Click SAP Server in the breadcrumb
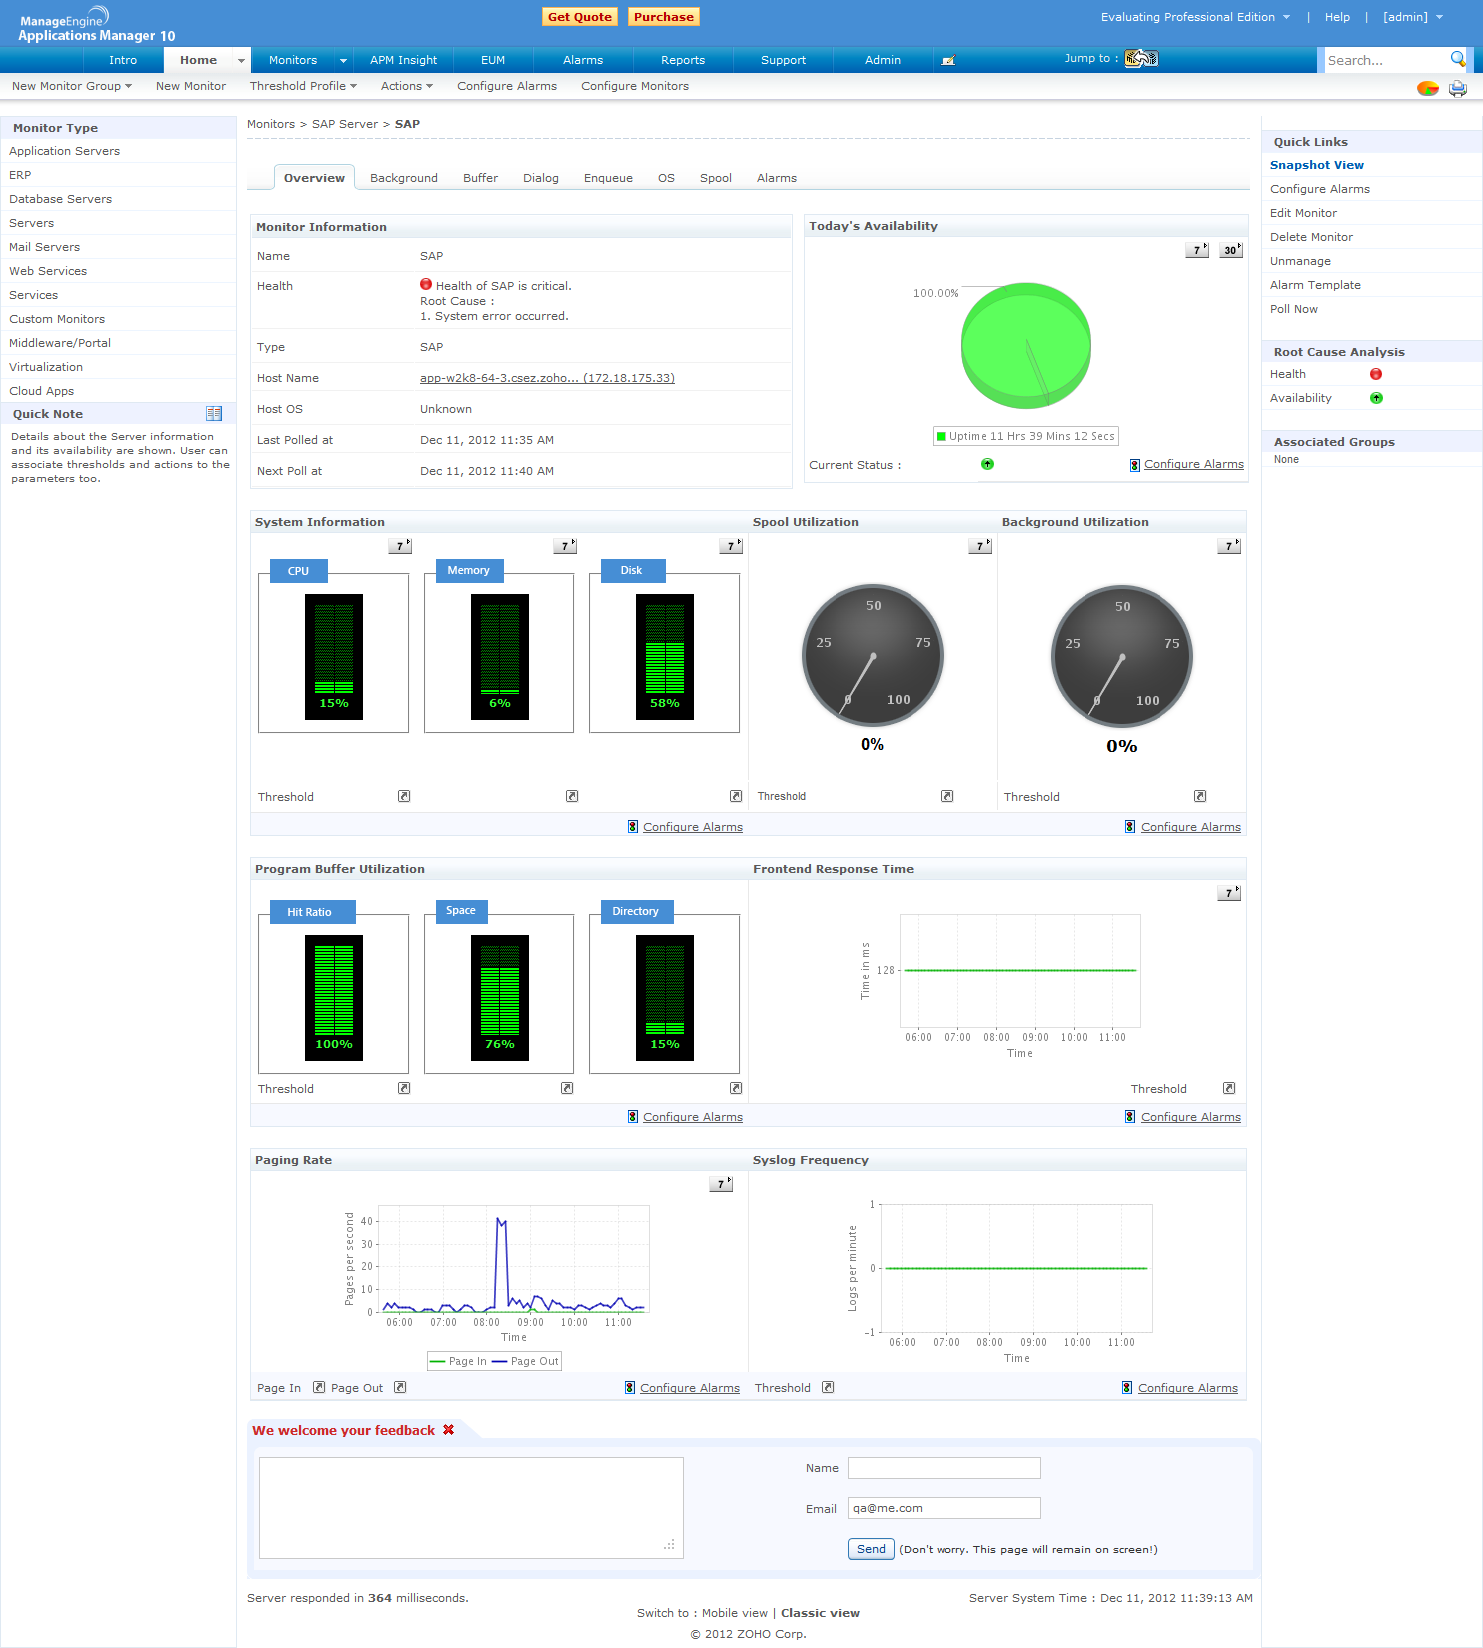 (345, 124)
